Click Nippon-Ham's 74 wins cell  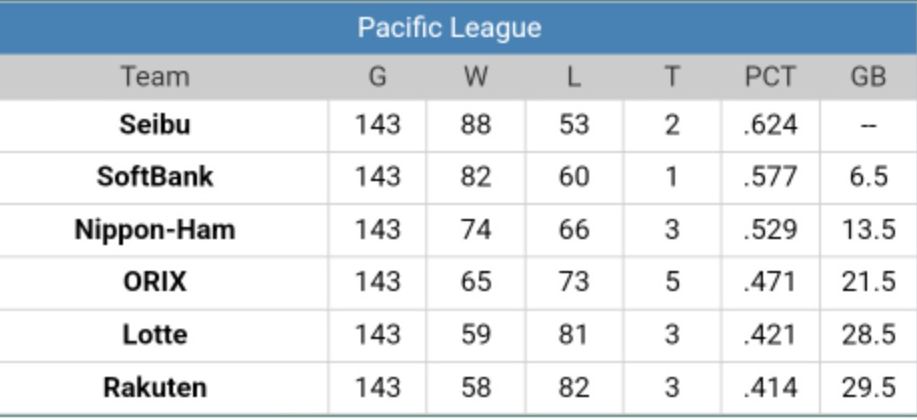point(475,230)
